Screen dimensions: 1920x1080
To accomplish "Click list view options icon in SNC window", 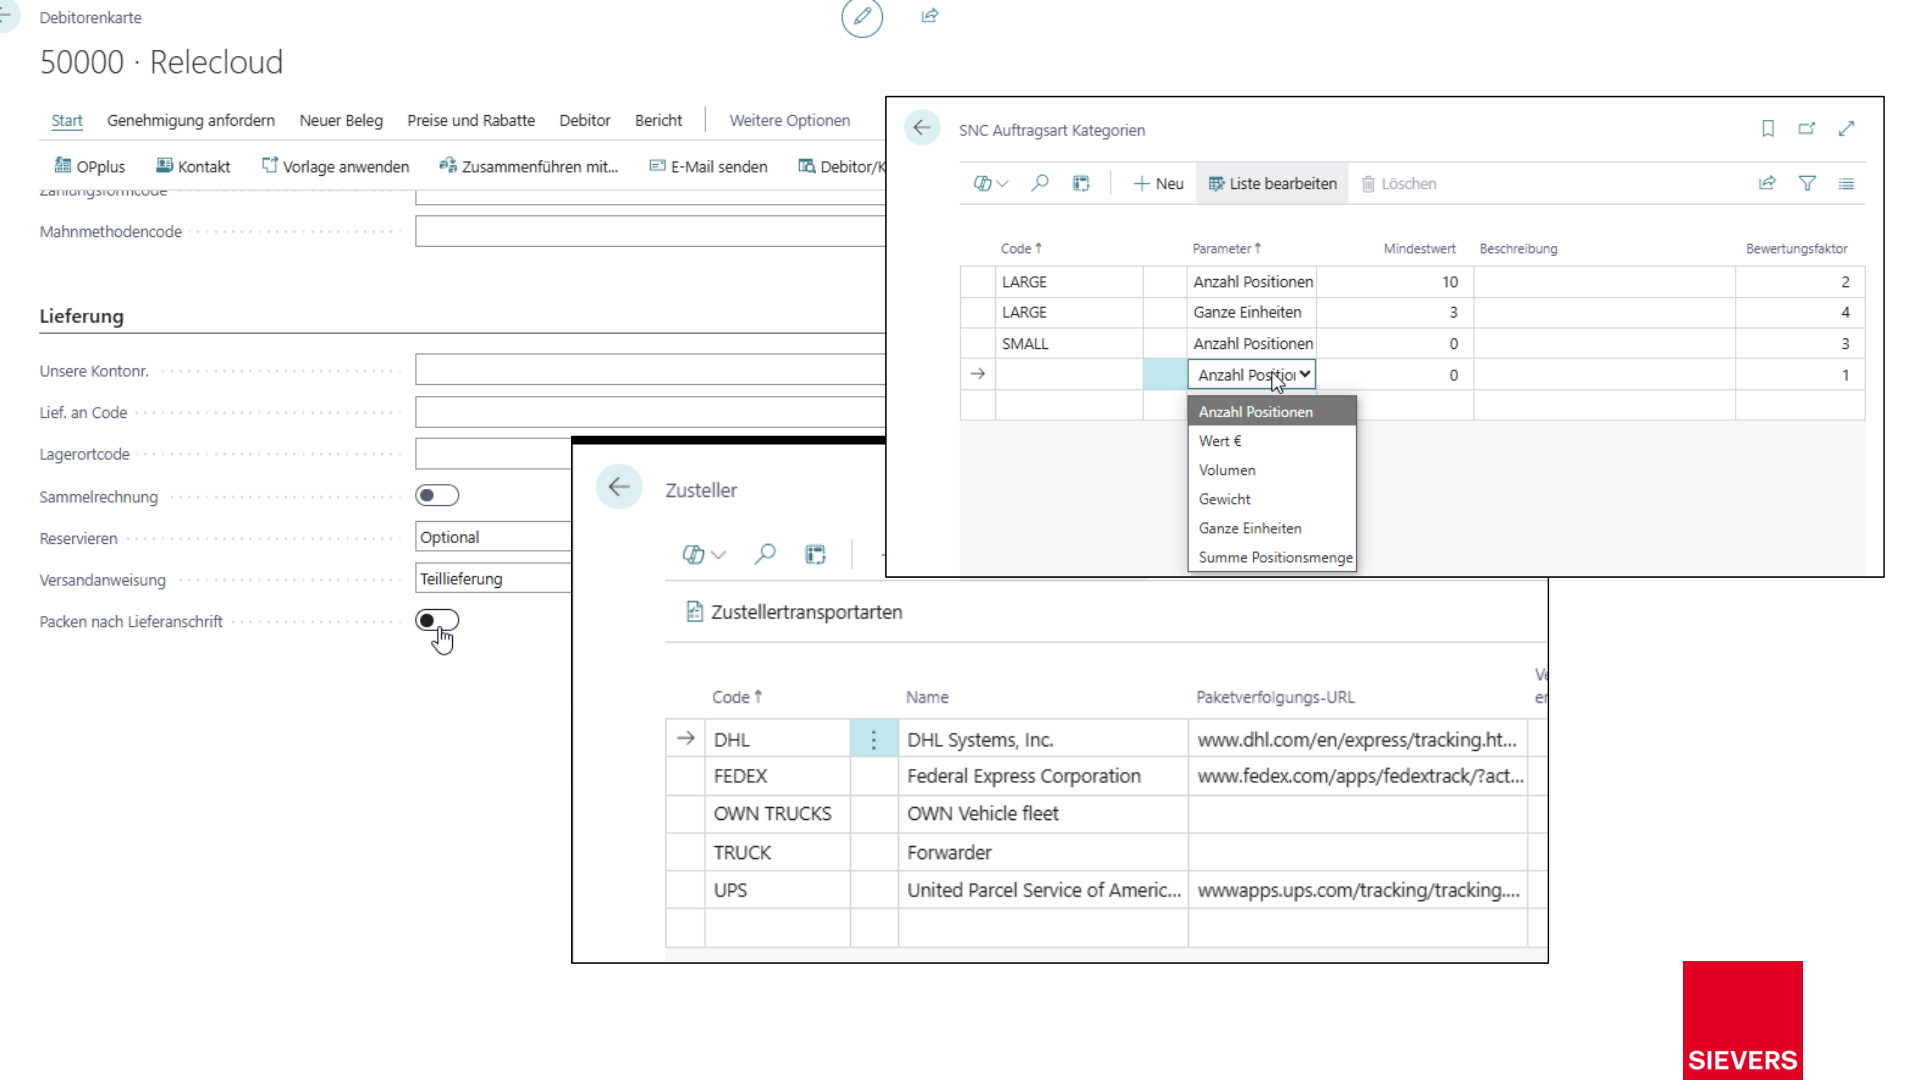I will [x=1847, y=184].
